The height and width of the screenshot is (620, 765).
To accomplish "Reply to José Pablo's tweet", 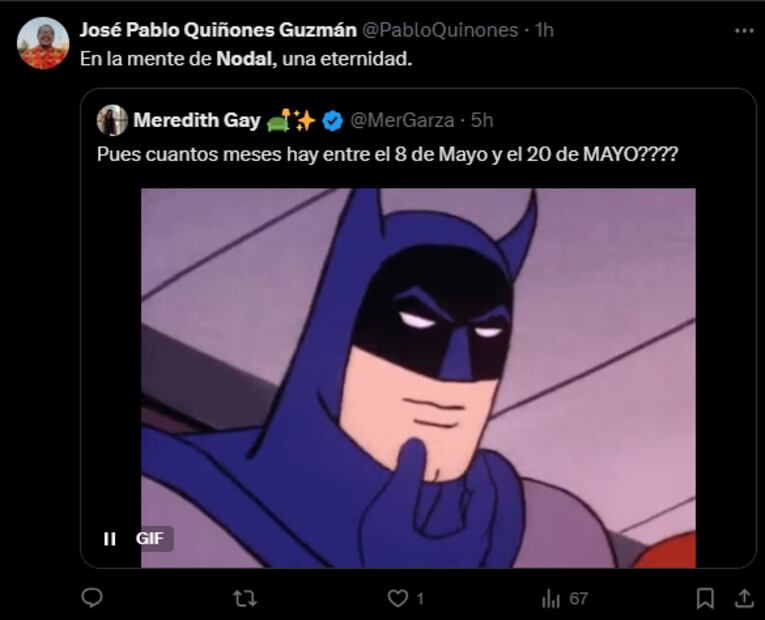I will coord(92,598).
